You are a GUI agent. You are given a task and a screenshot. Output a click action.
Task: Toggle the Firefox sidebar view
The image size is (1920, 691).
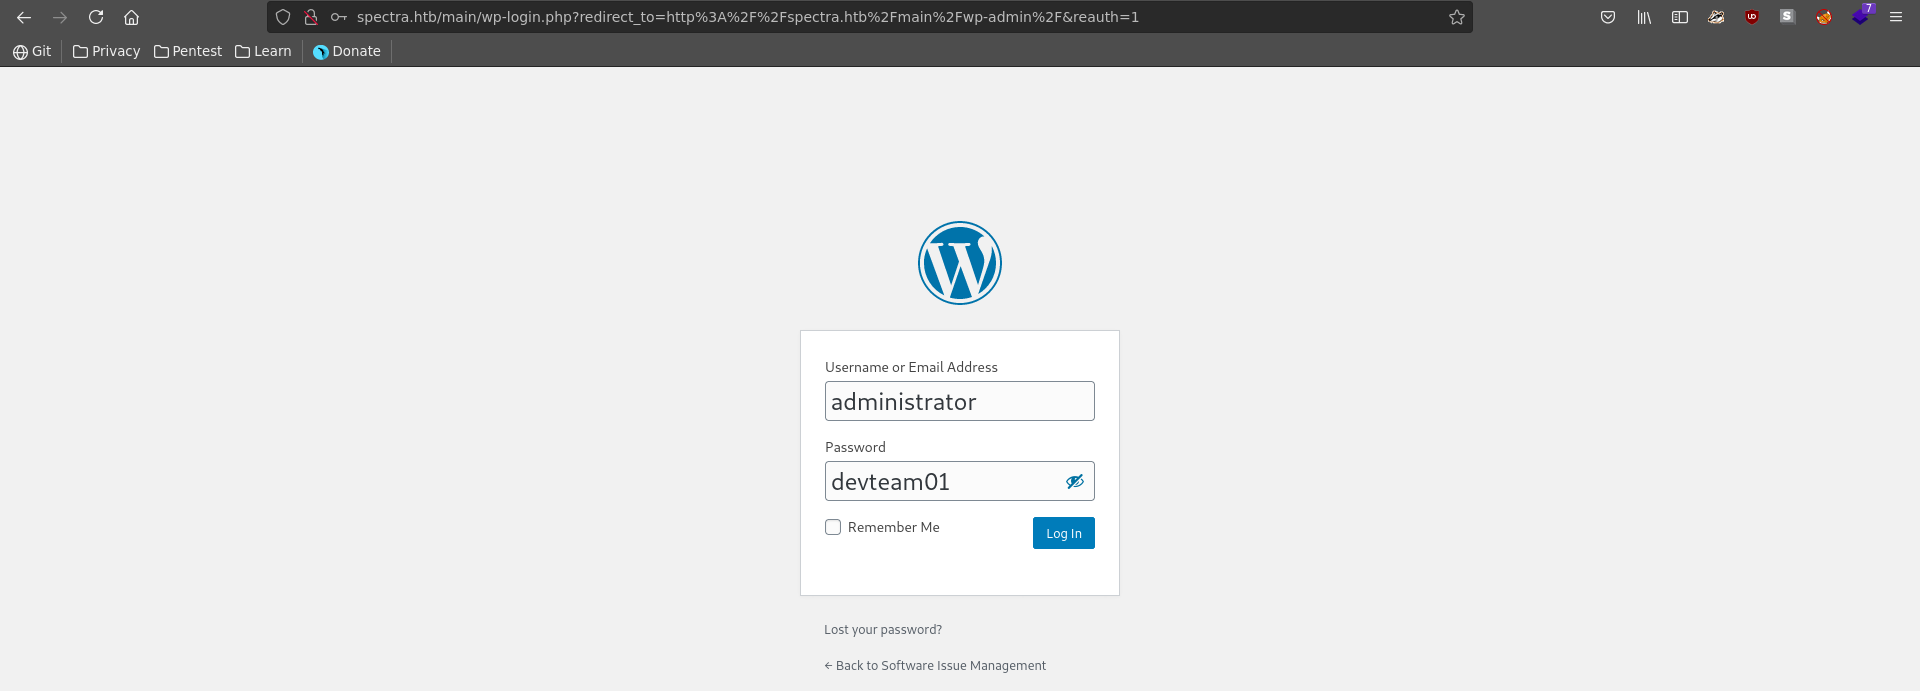[1680, 17]
